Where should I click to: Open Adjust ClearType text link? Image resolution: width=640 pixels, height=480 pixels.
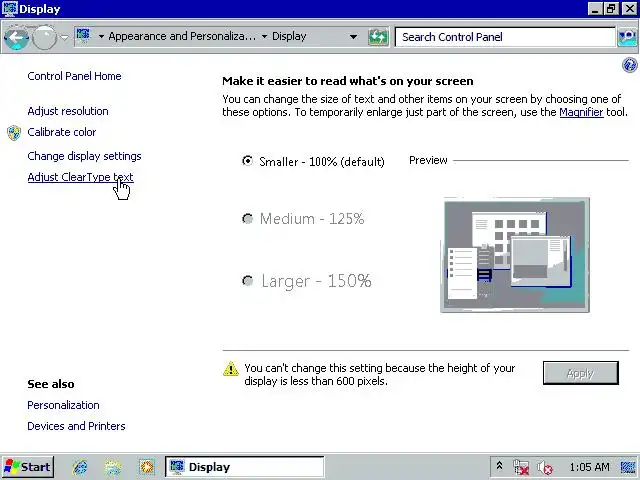click(x=80, y=177)
